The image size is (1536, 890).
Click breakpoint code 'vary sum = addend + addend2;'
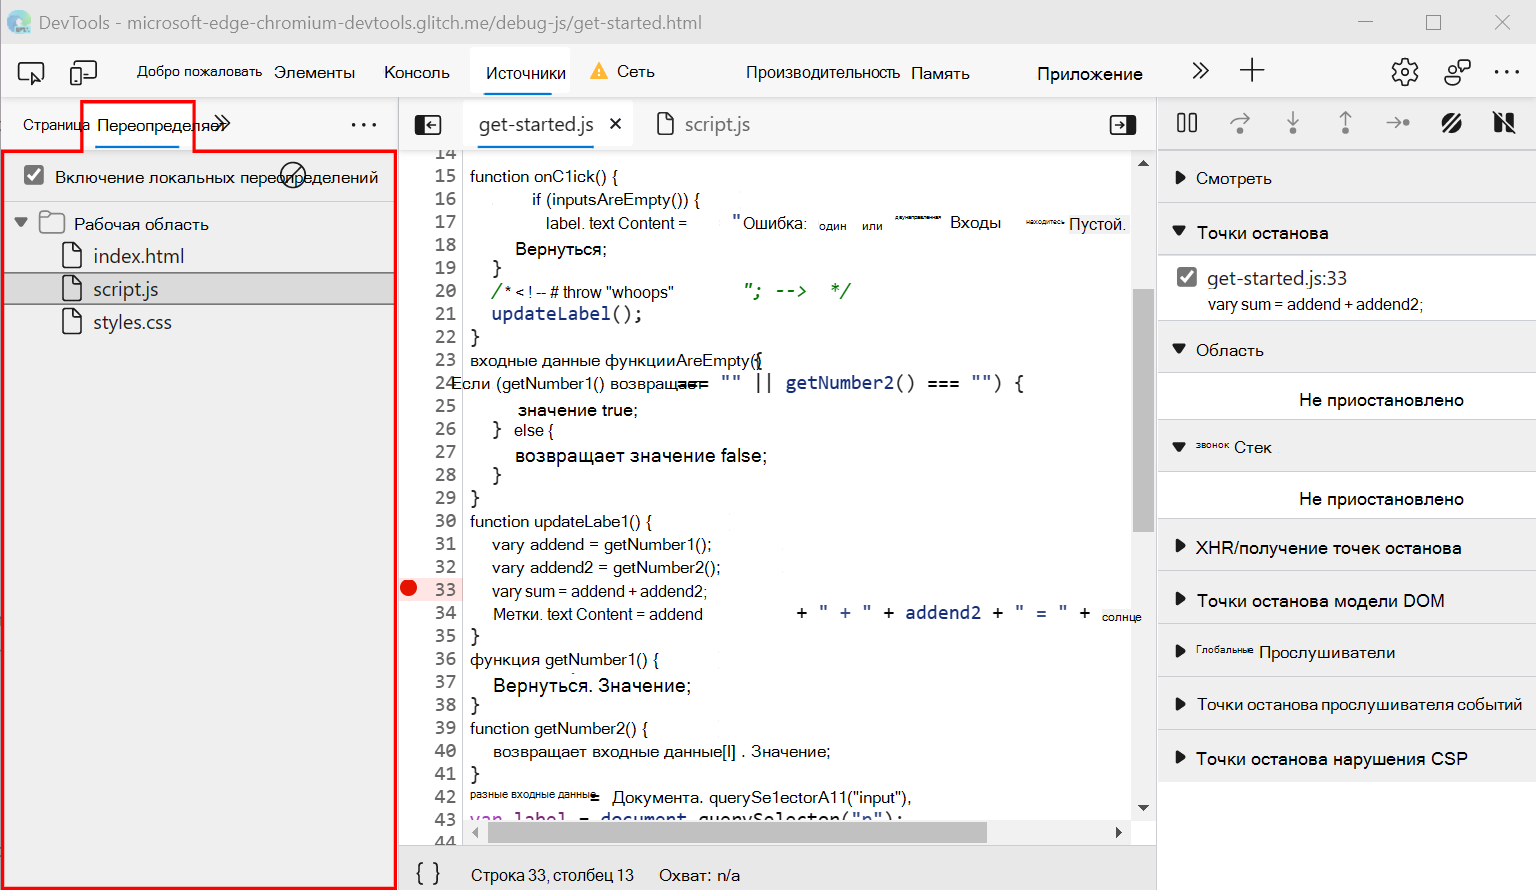pos(1315,304)
